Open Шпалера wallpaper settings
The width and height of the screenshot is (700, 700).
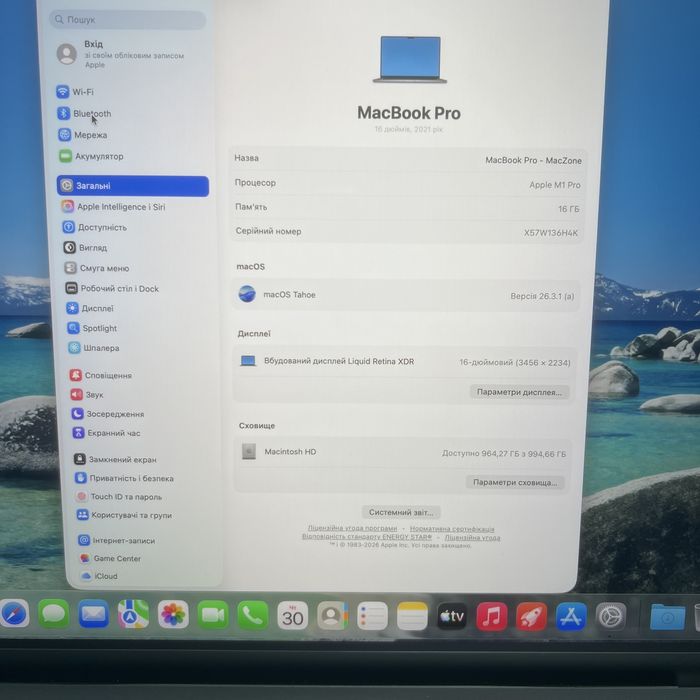pos(93,348)
